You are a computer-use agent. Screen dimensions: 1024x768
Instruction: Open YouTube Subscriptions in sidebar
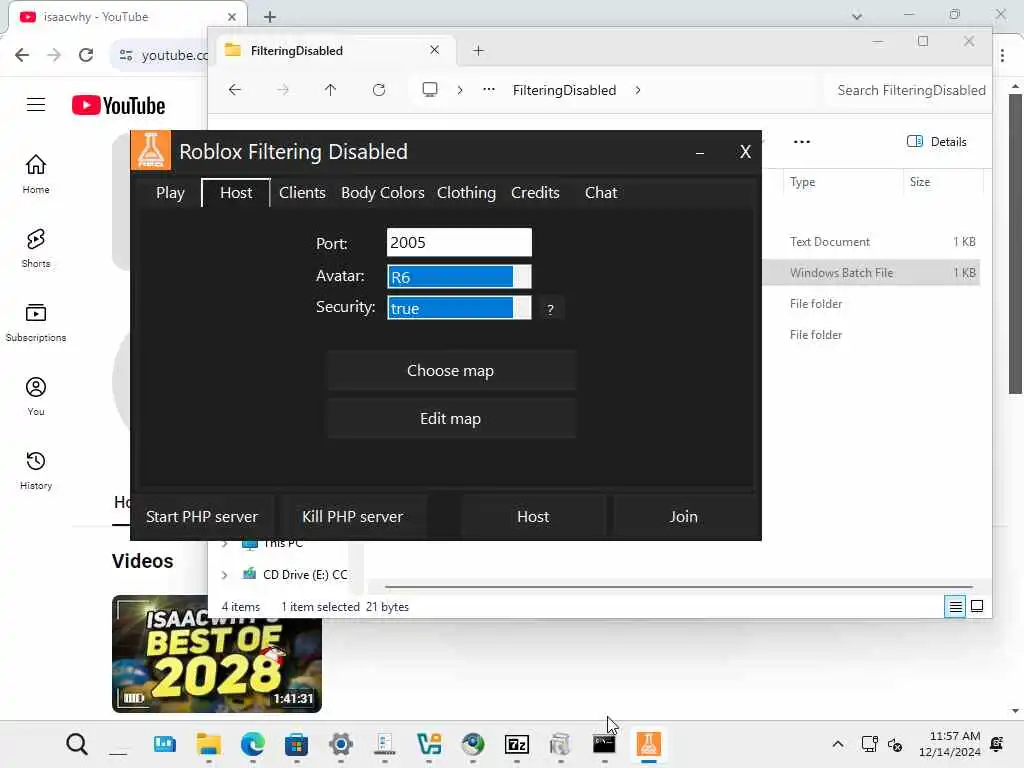tap(36, 322)
